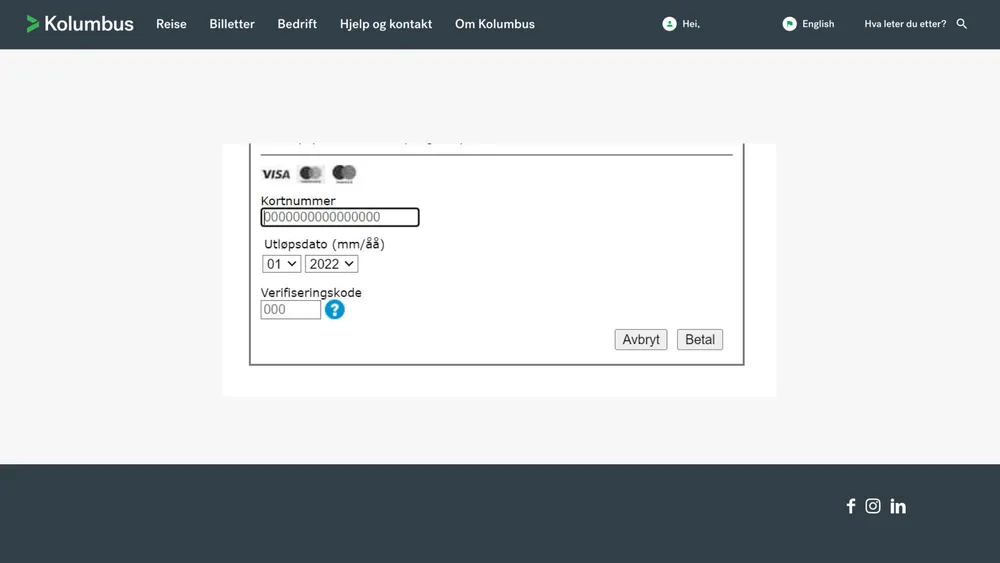Expand the expiry month dropdown
The image size is (1000, 563).
pyautogui.click(x=281, y=264)
